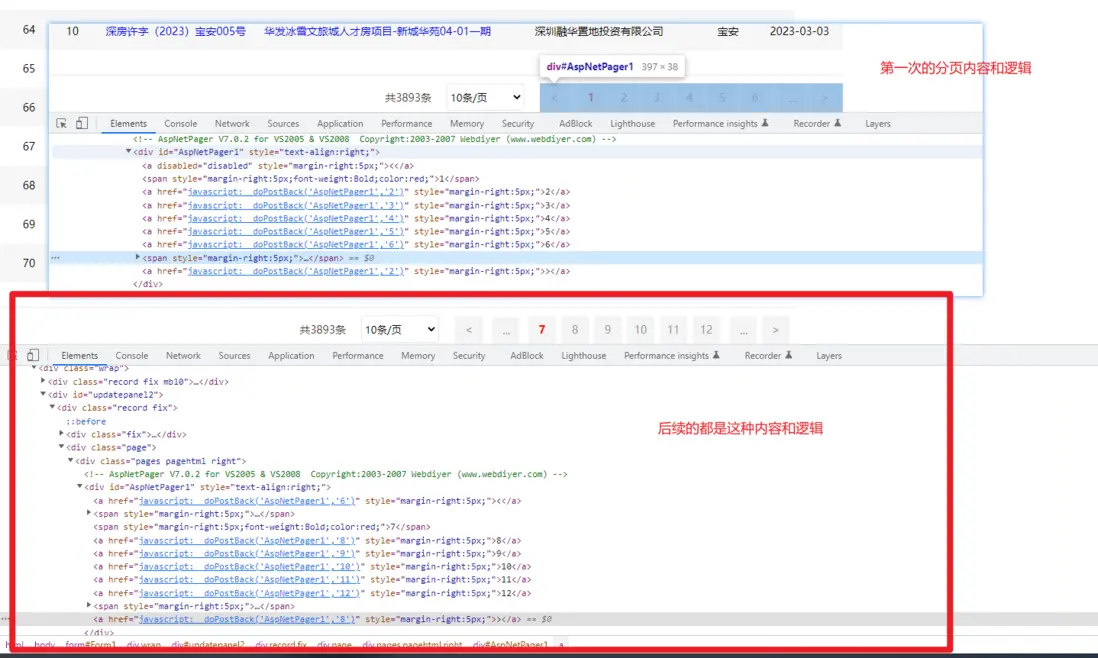This screenshot has height=658, width=1098.
Task: Open Performance tab in lower DevTools
Action: tap(357, 356)
